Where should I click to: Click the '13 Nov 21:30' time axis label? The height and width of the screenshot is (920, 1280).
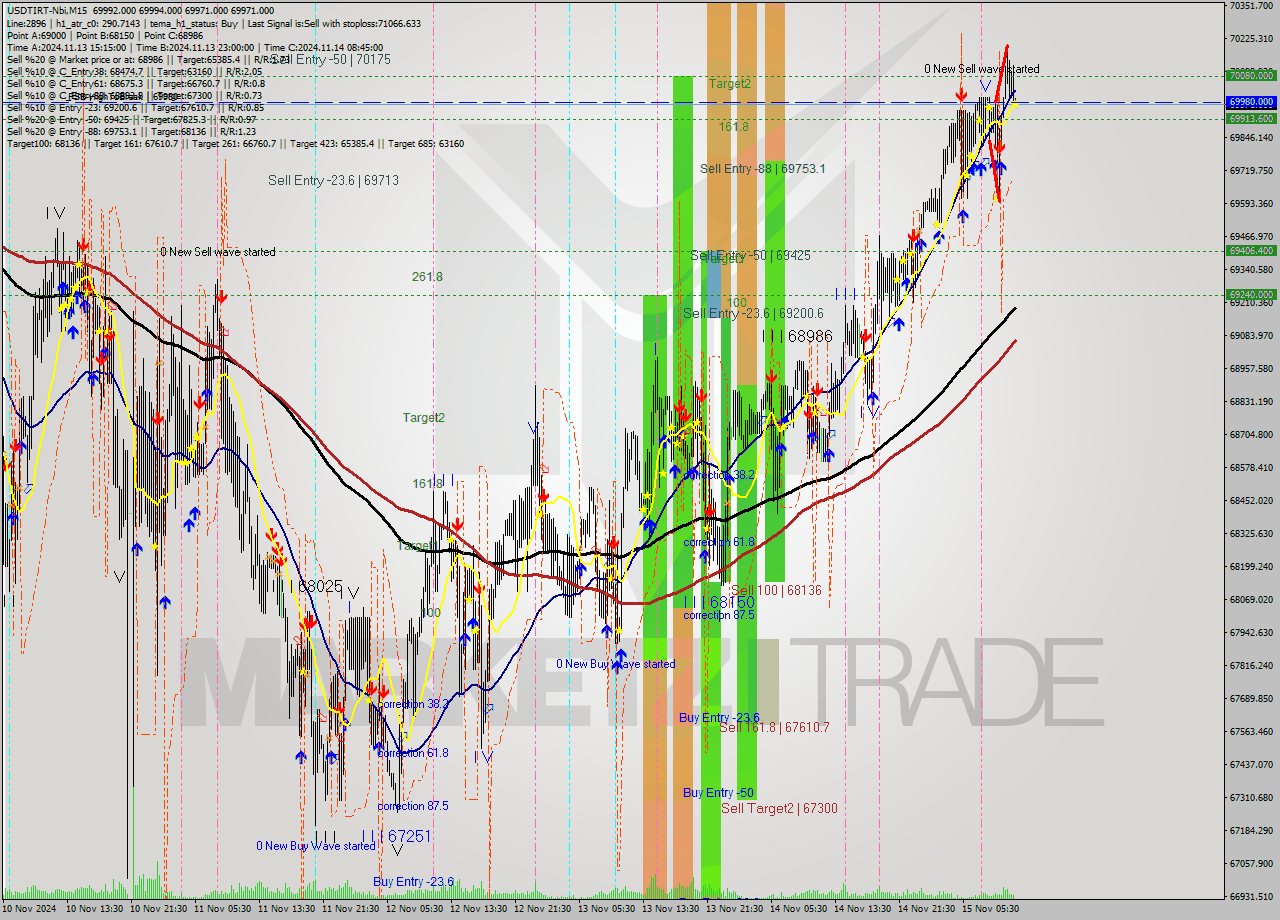[734, 909]
